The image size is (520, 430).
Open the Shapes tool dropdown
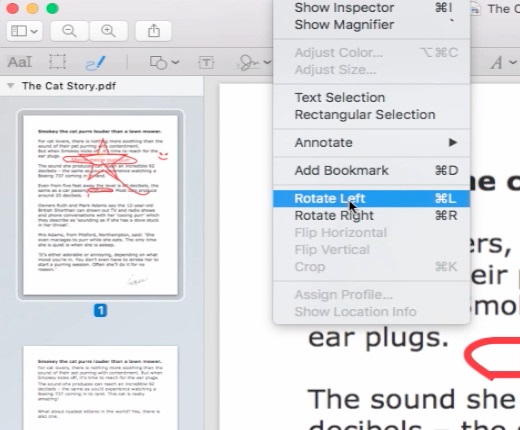point(165,62)
